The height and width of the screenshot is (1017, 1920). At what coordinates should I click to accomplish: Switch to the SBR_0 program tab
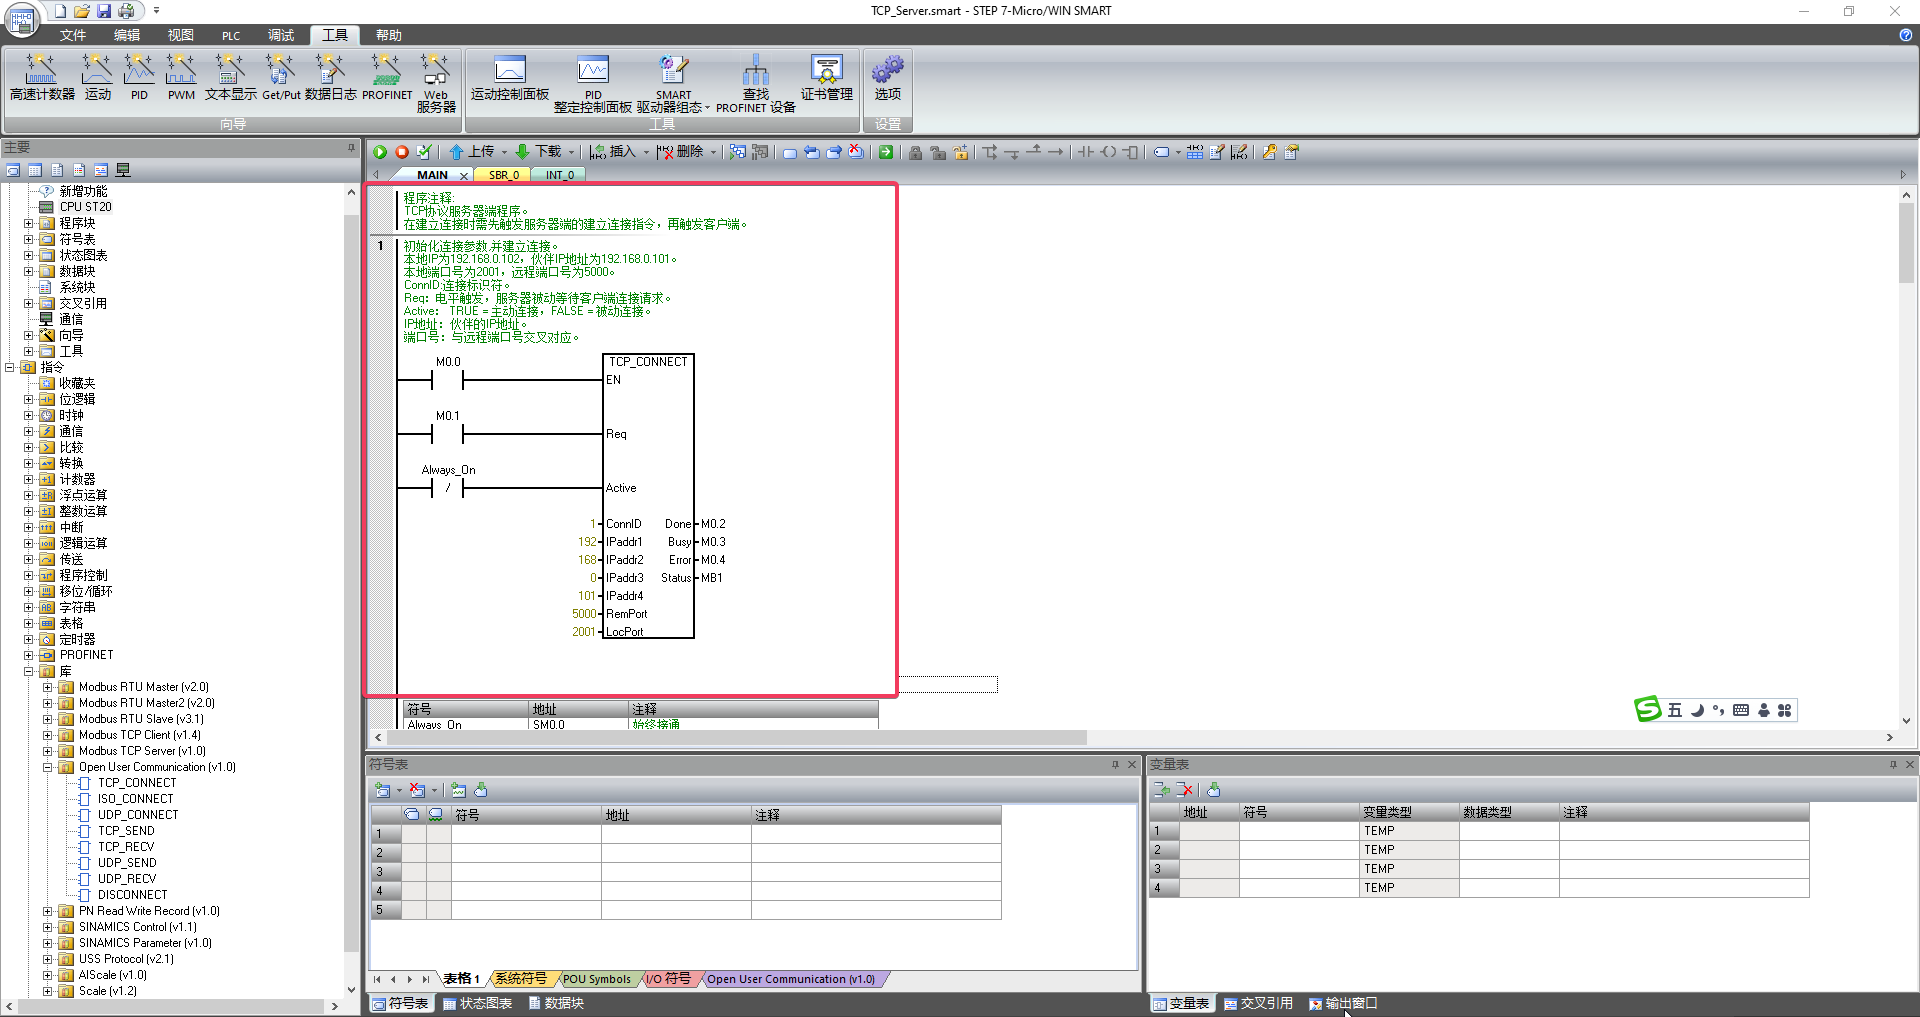504,175
